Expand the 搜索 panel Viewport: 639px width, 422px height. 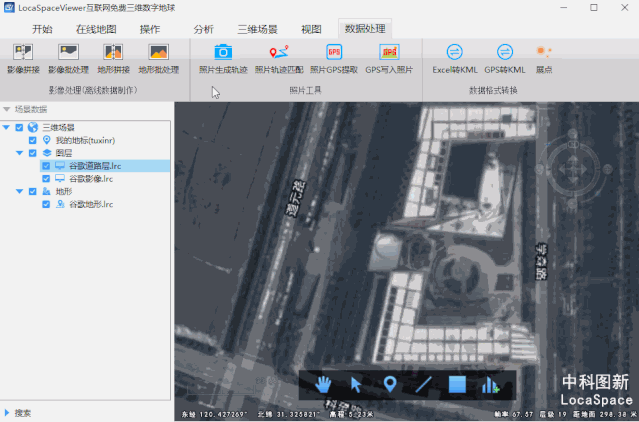pos(7,413)
